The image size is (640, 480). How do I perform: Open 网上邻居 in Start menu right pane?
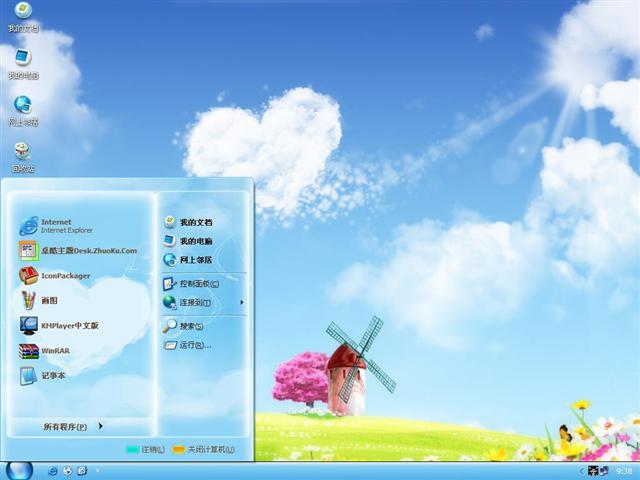pyautogui.click(x=188, y=260)
